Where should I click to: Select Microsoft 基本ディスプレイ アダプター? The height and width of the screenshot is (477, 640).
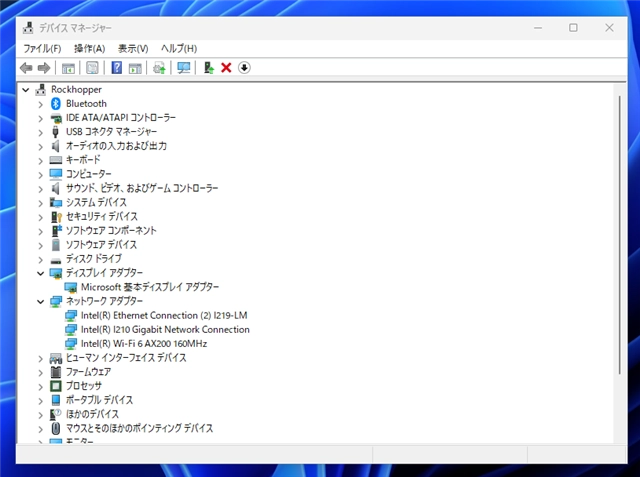(150, 287)
